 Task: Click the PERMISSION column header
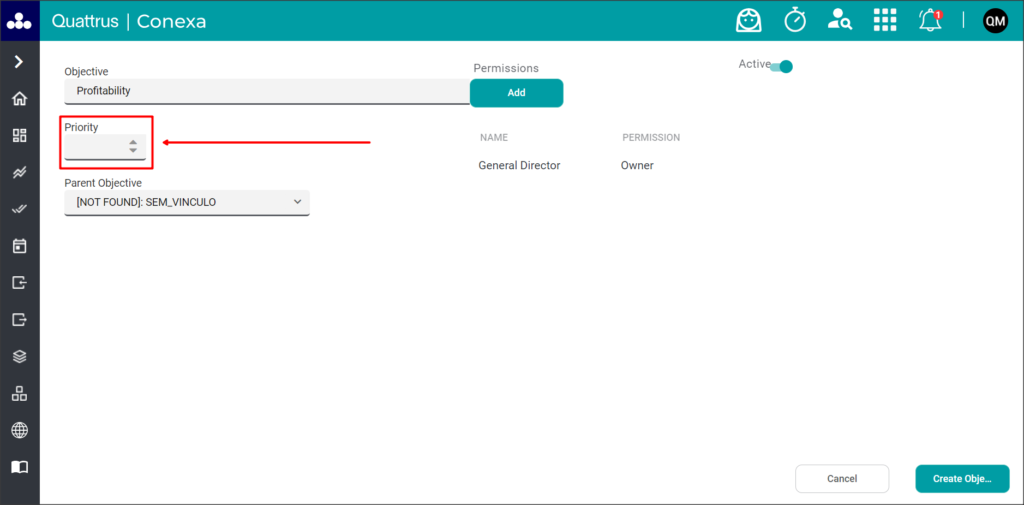[651, 138]
